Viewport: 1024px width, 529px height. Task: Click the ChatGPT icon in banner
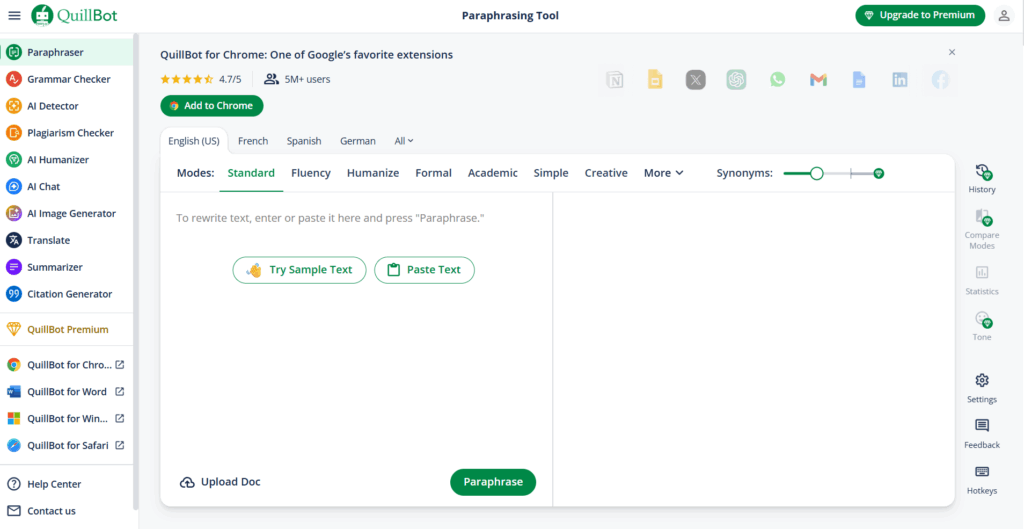tap(736, 80)
